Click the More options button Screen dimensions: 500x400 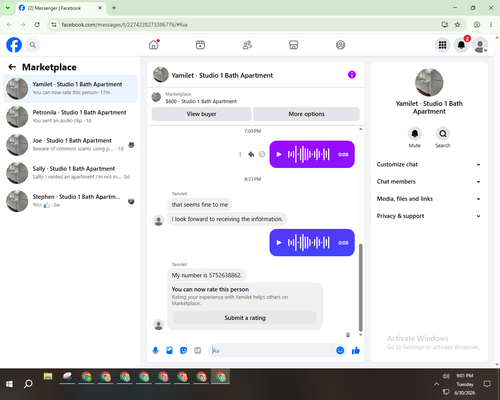(x=306, y=114)
